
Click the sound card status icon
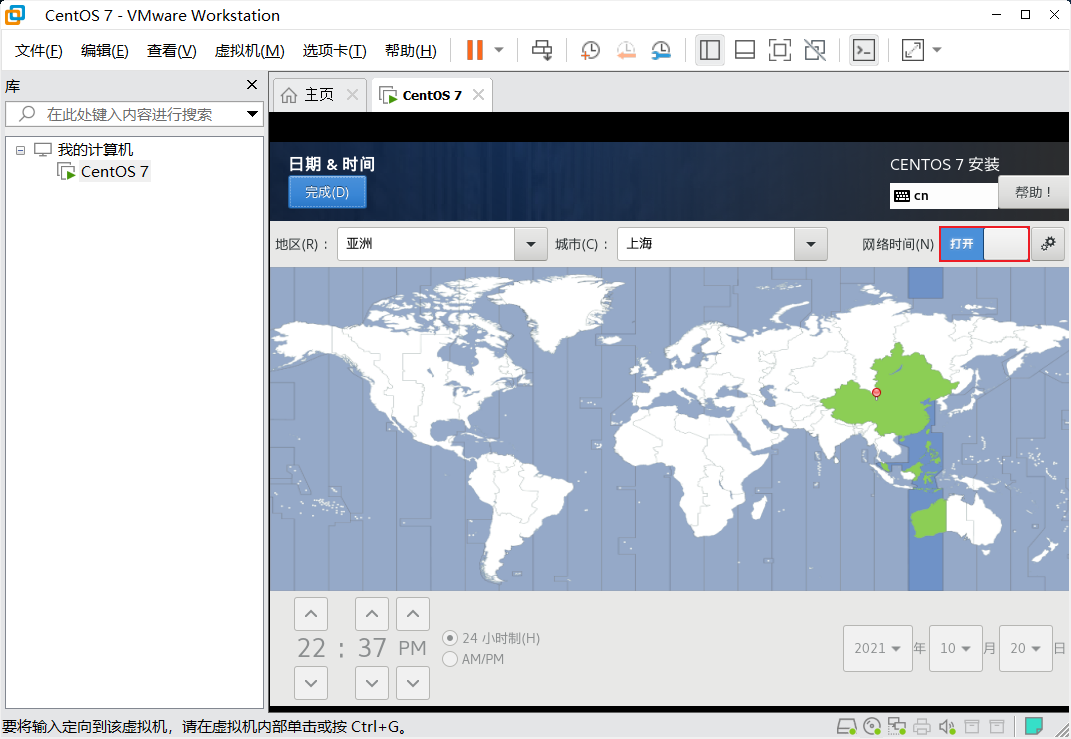[947, 726]
